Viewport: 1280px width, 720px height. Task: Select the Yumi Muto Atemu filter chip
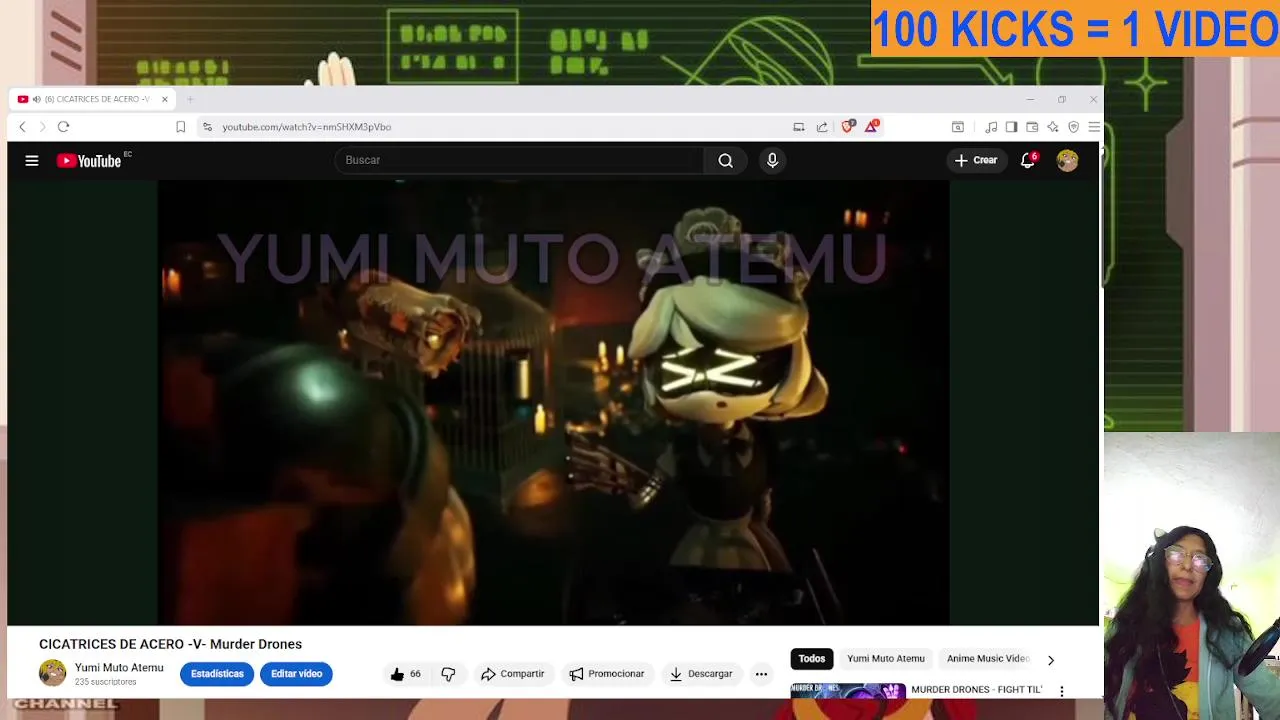click(x=886, y=659)
